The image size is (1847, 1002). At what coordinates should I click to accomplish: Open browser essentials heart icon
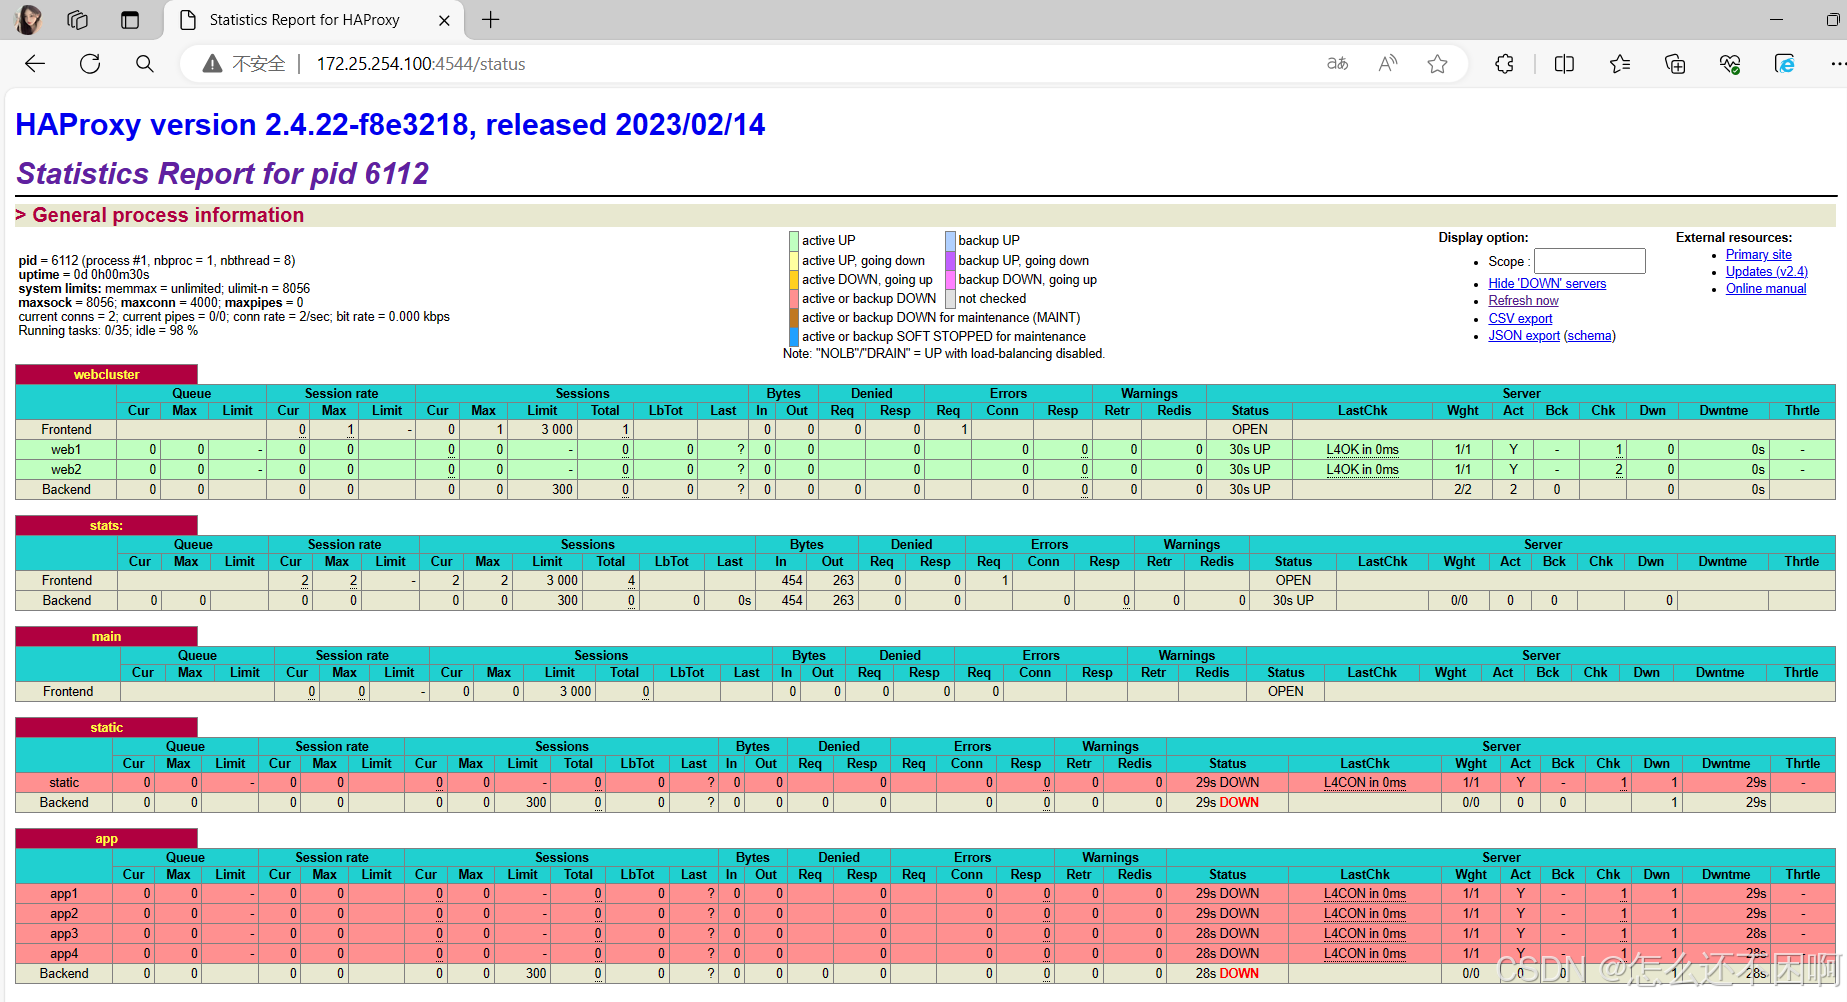[x=1730, y=64]
